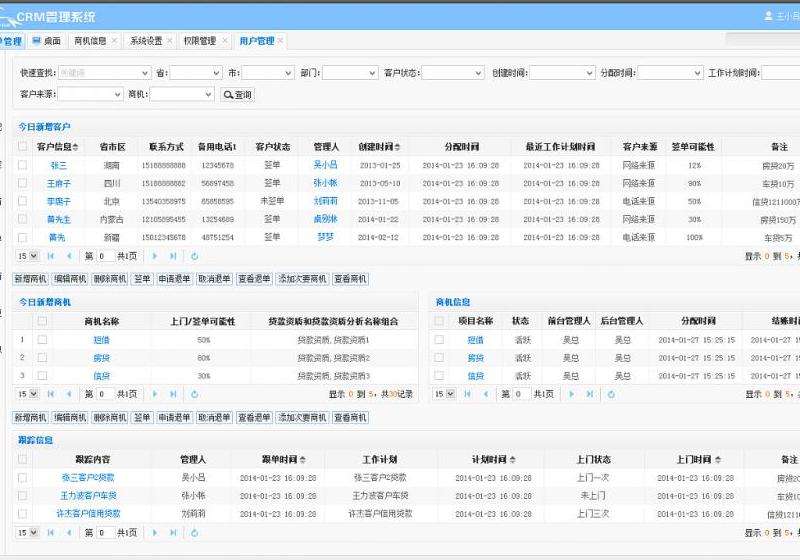Go to previous page of 今日新增商机 table
Viewport: 800px width, 560px height.
(x=69, y=394)
